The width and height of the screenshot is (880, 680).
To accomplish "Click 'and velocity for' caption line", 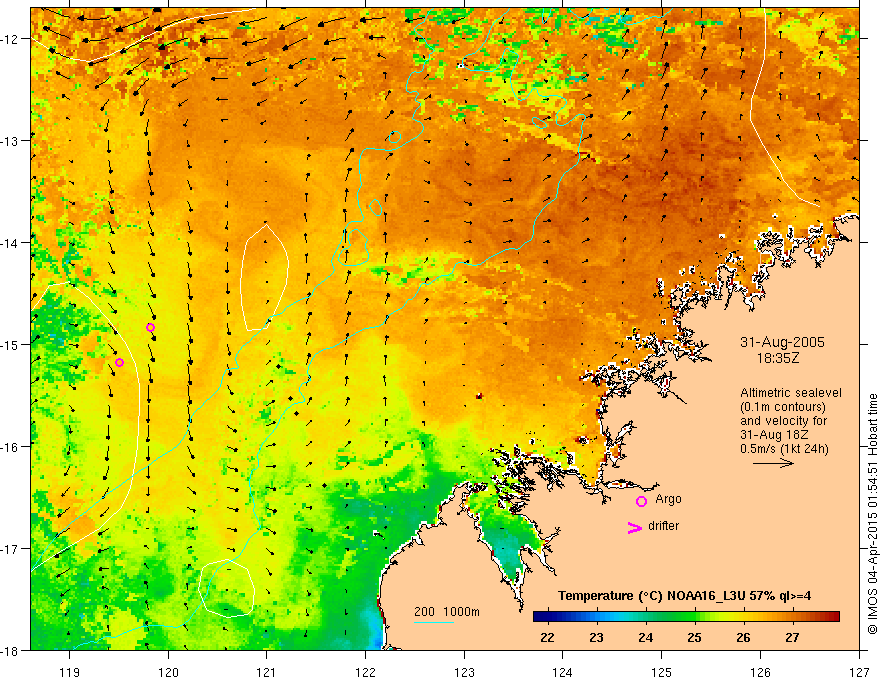I will (x=783, y=421).
